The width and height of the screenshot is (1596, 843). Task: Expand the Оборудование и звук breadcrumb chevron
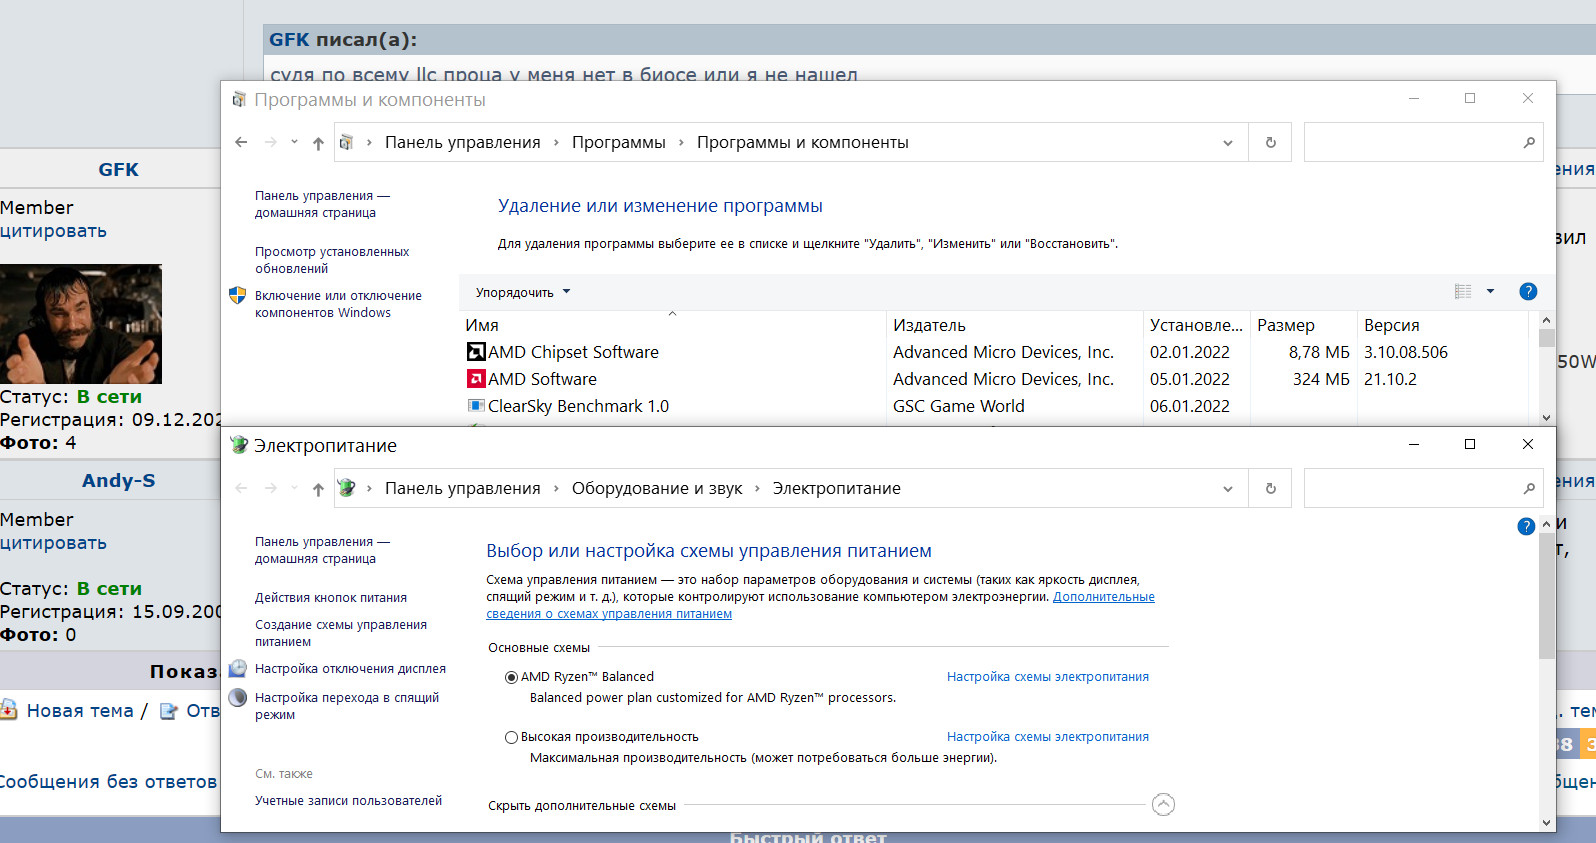pos(757,488)
